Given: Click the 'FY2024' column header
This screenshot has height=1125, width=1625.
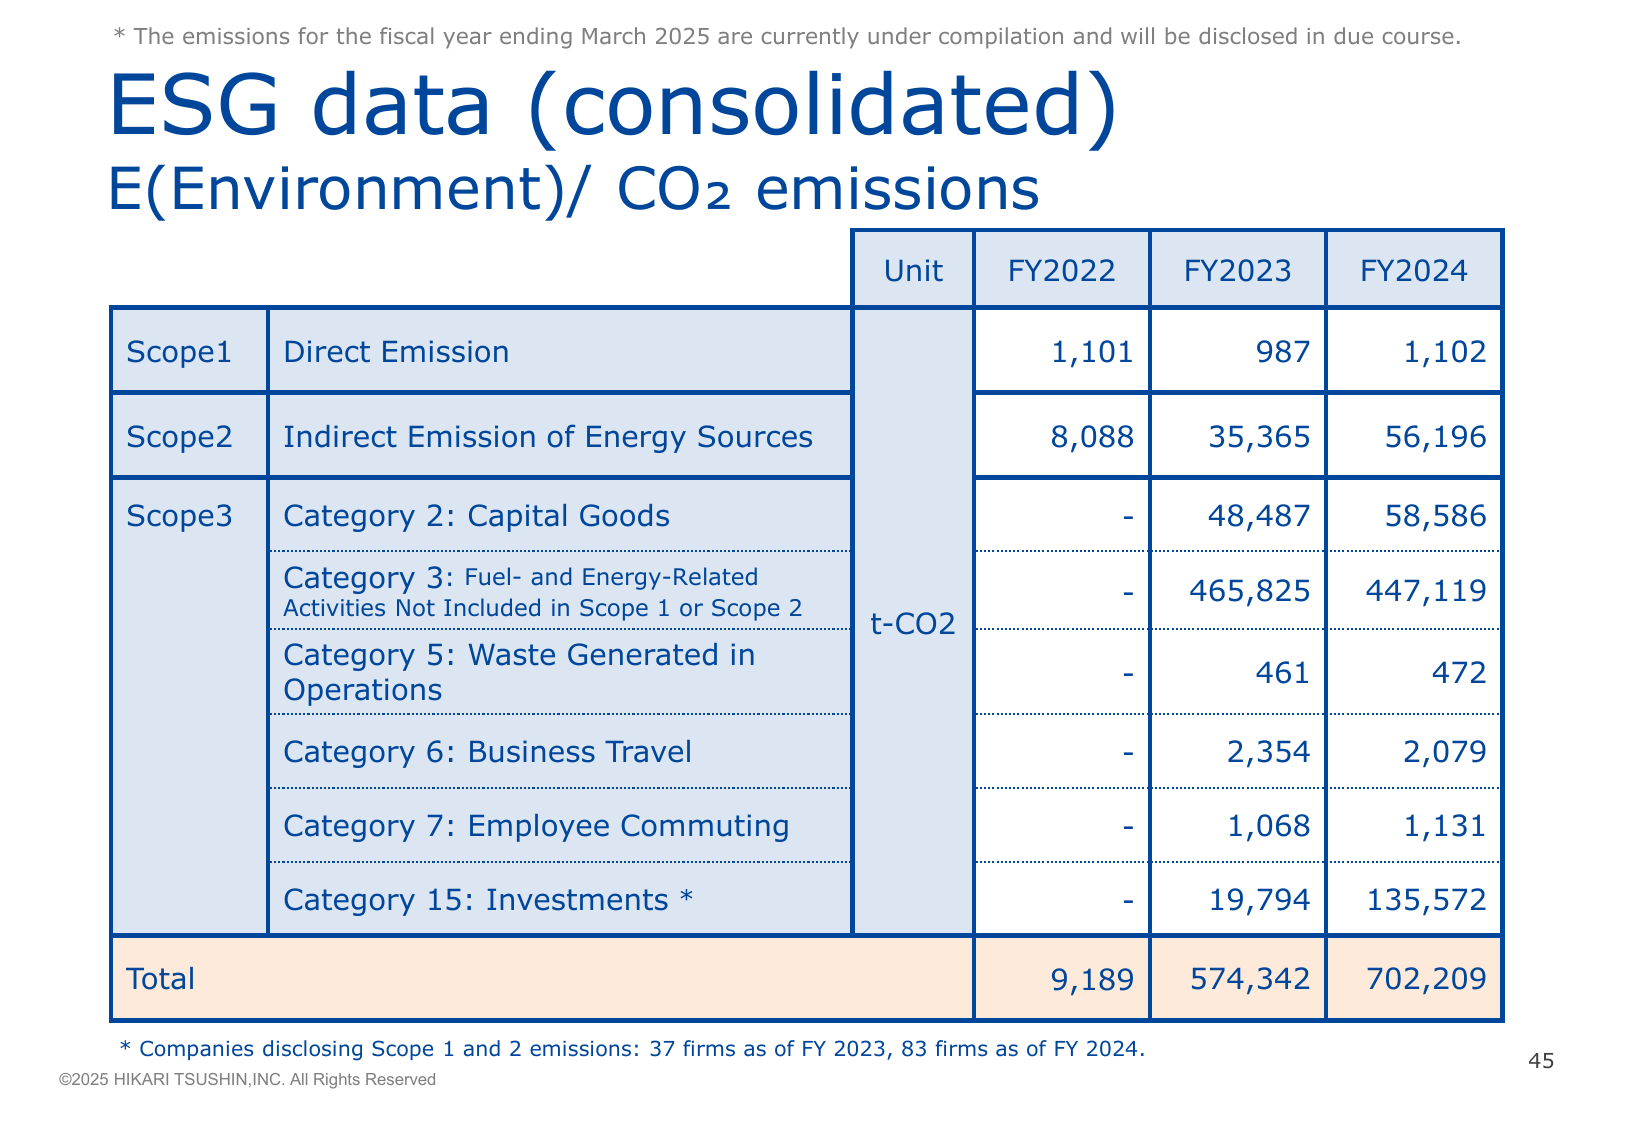Looking at the screenshot, I should pyautogui.click(x=1414, y=270).
